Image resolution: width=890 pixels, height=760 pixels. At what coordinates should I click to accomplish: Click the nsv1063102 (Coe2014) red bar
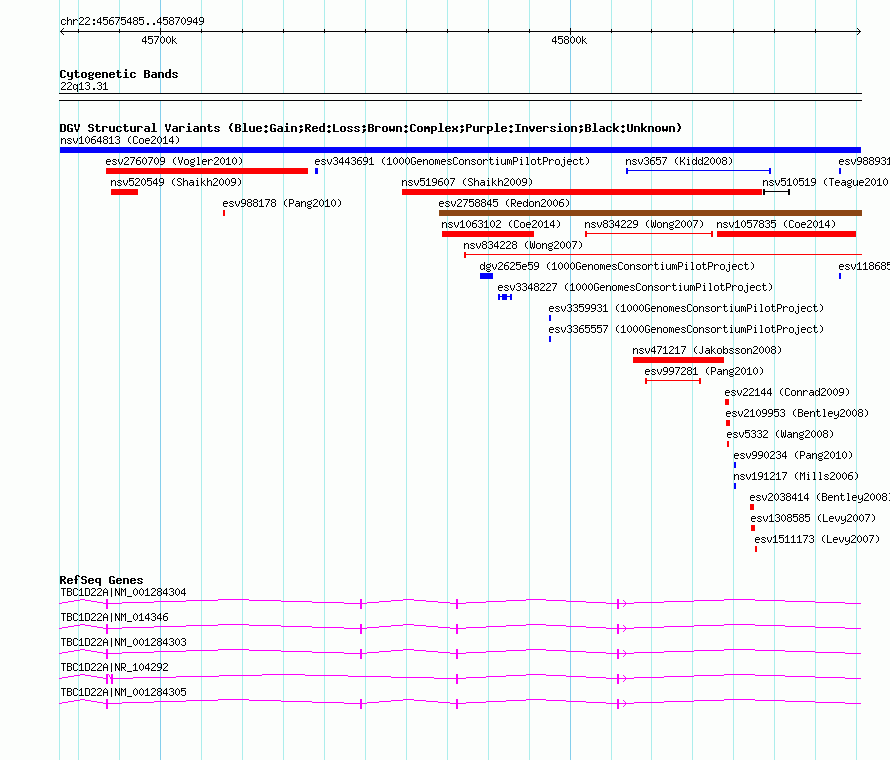tap(488, 234)
